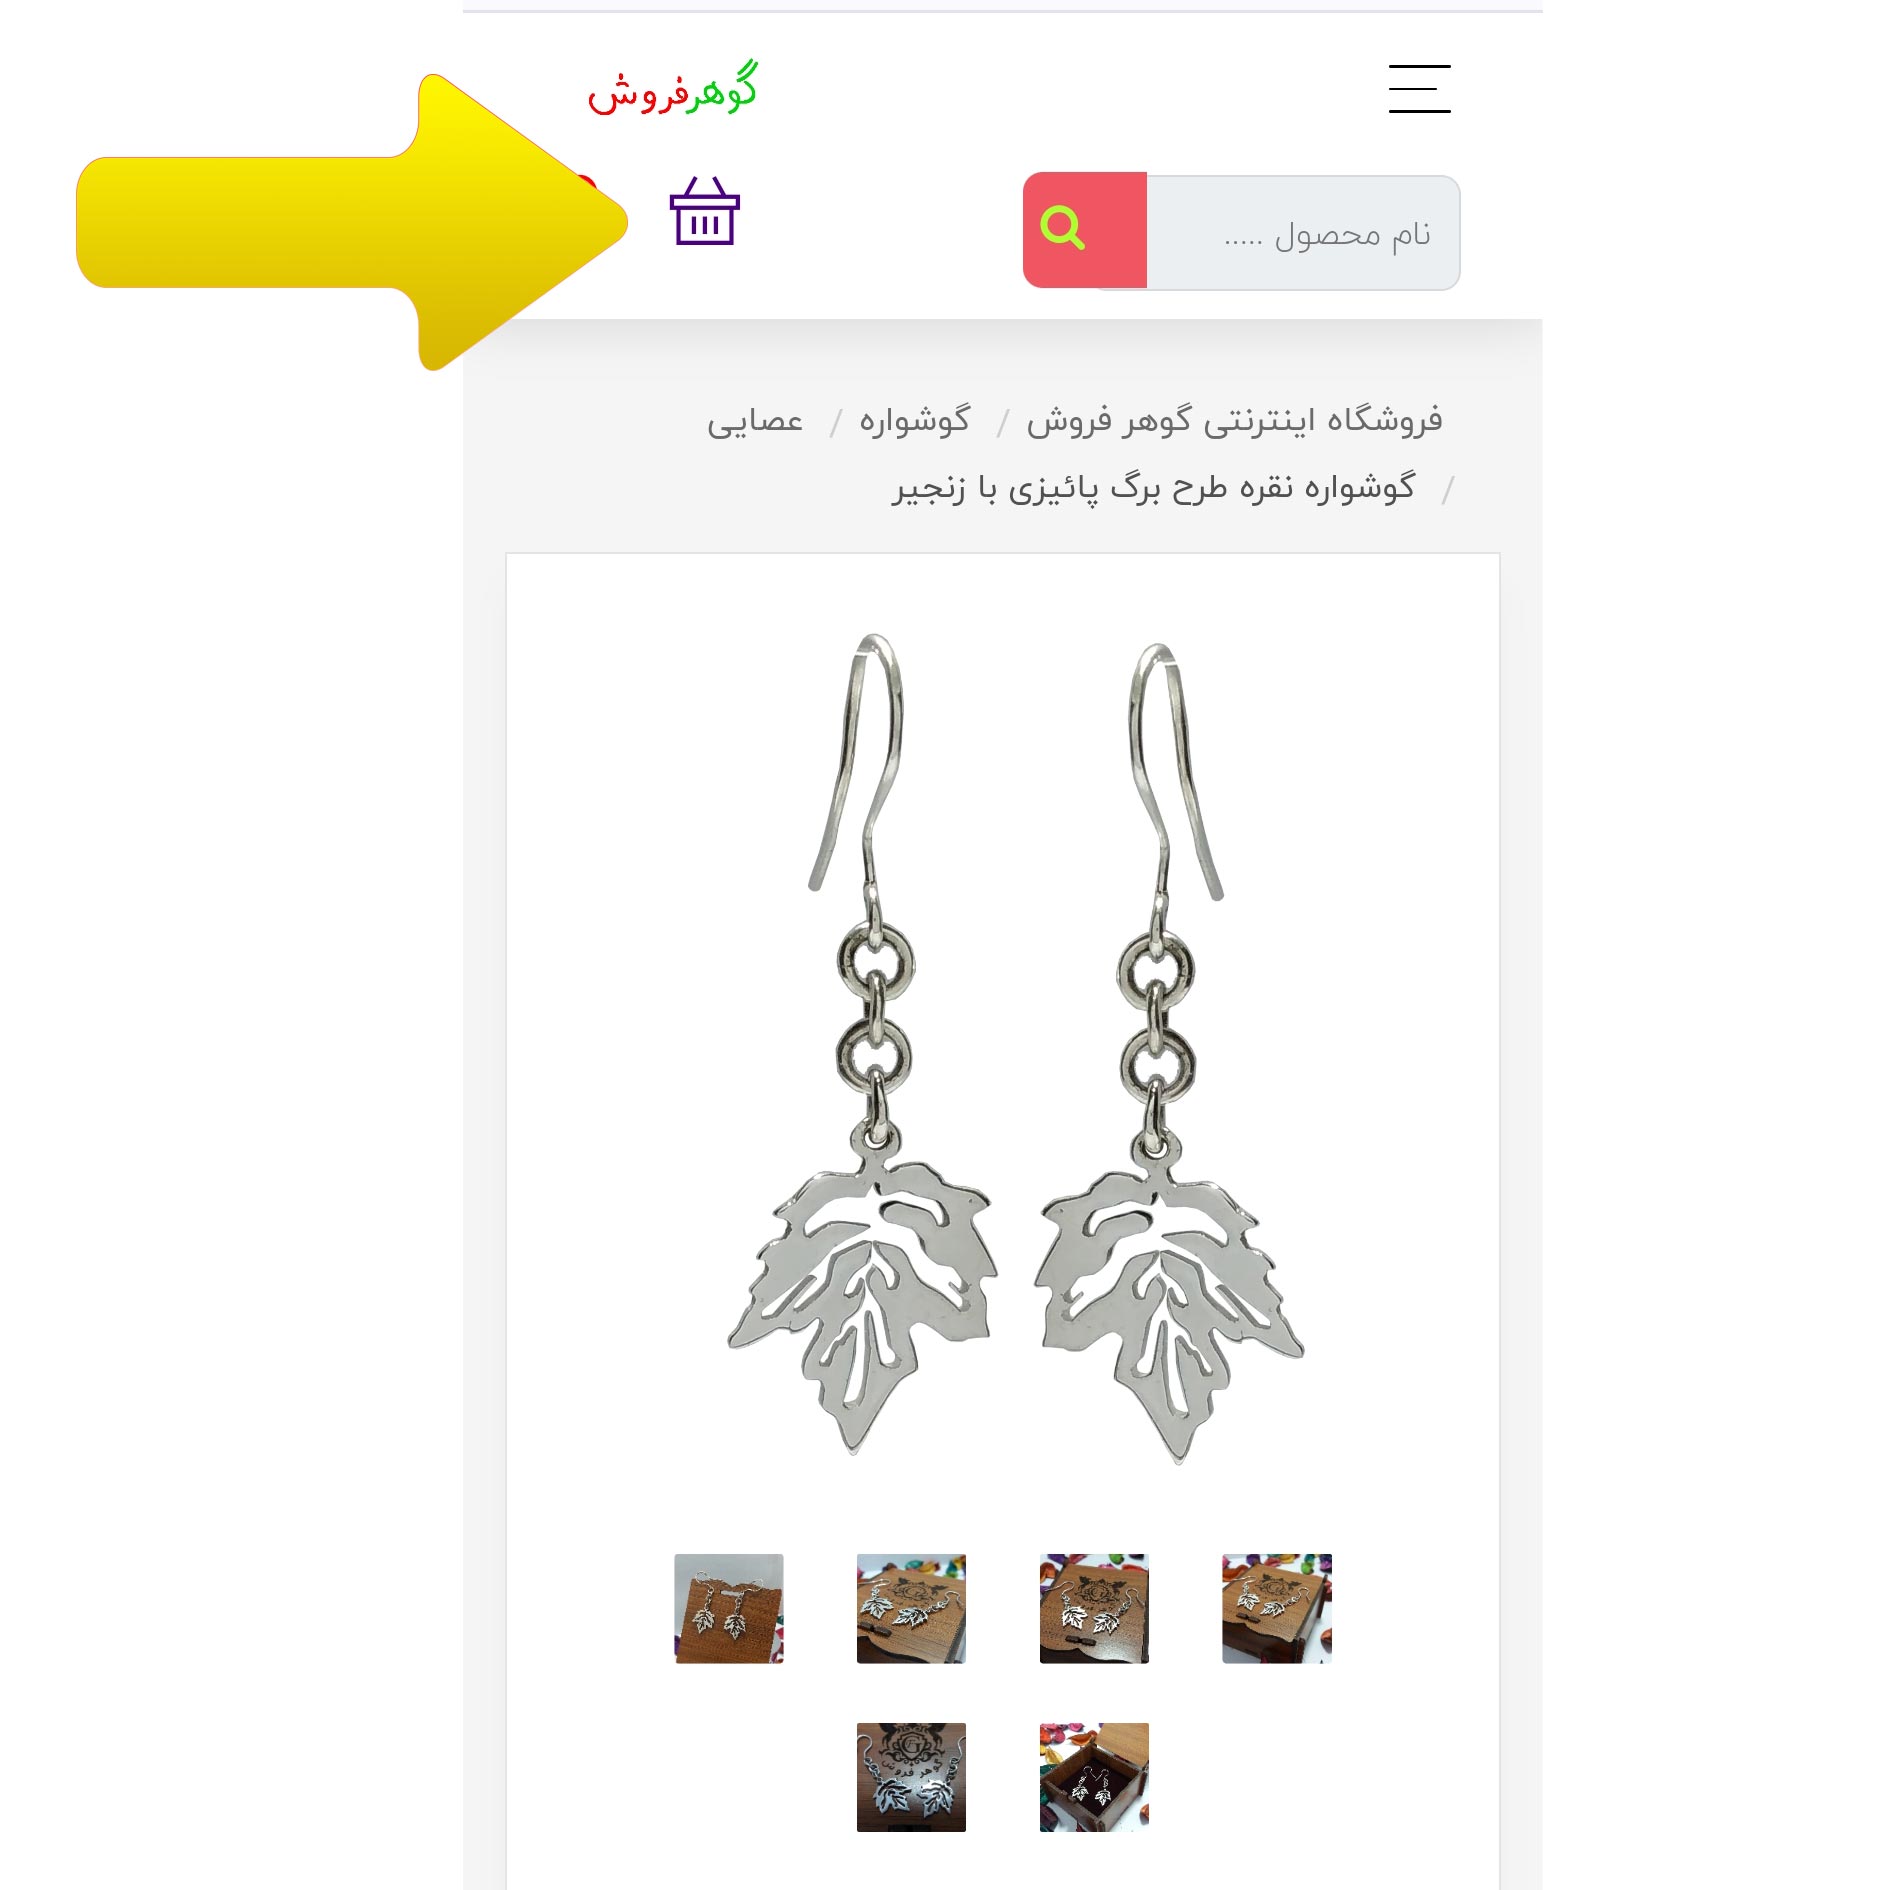
Task: Click the red search button background
Action: pyautogui.click(x=1085, y=230)
